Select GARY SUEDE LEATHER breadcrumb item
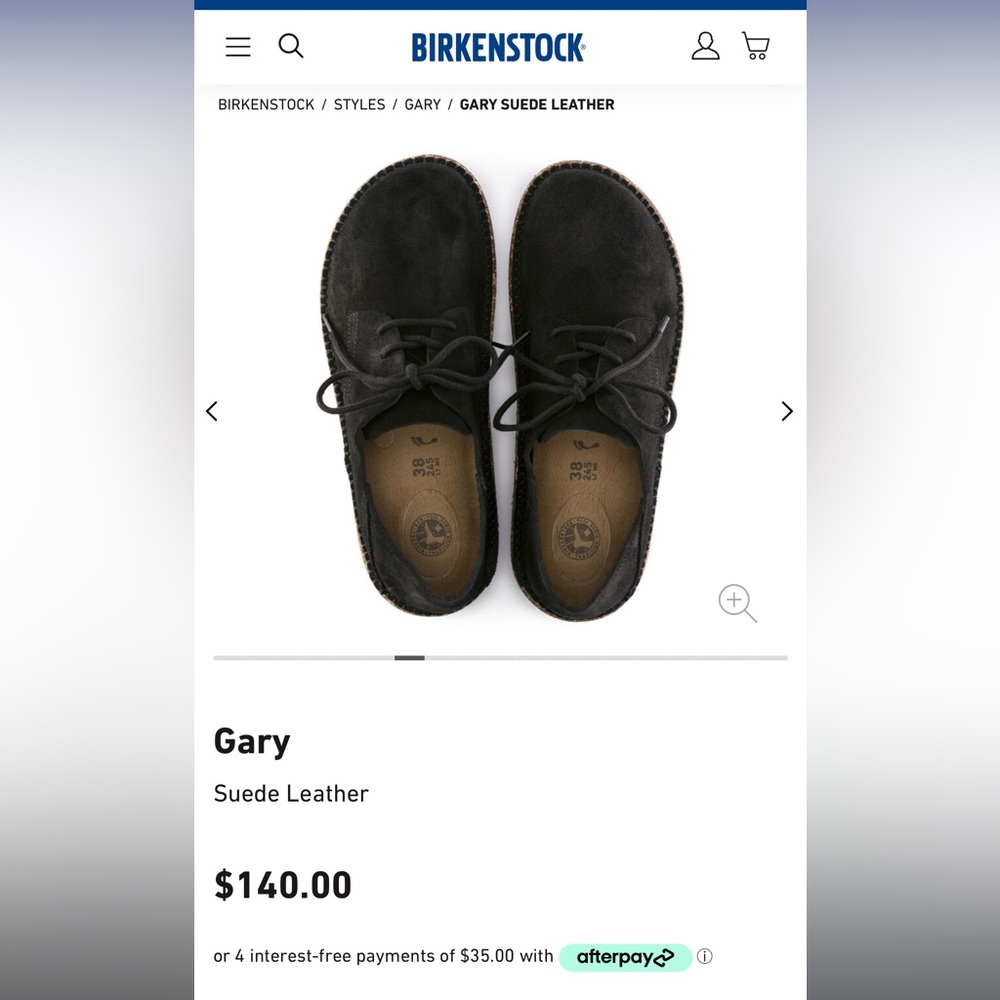The image size is (1000, 1000). [536, 104]
